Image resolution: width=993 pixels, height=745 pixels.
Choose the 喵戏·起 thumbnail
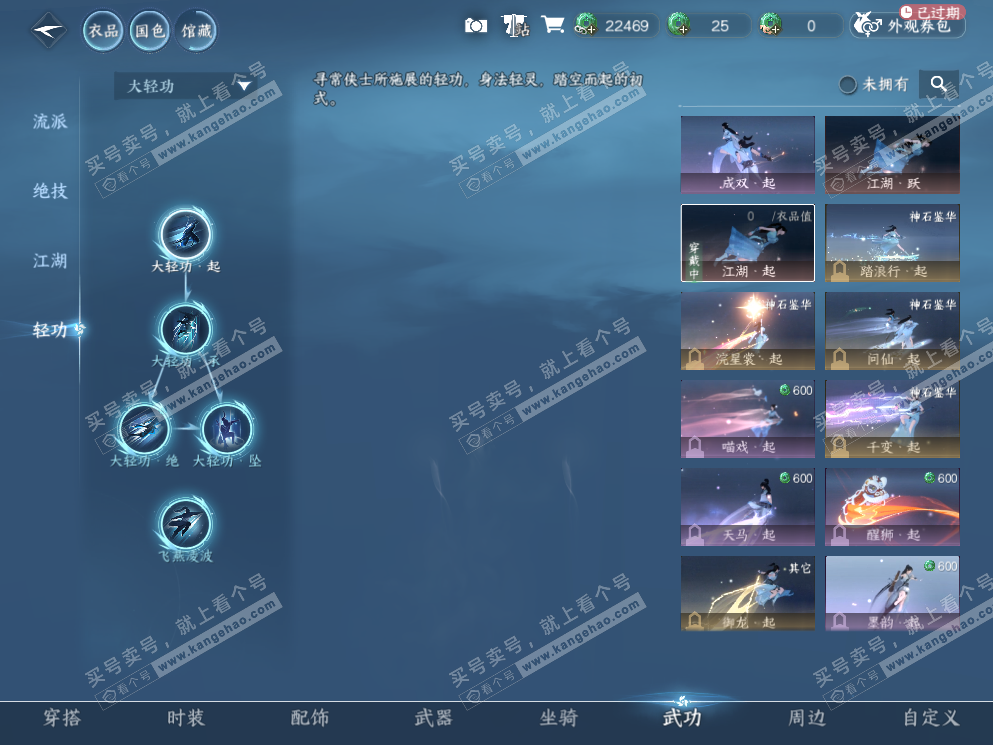tap(748, 419)
